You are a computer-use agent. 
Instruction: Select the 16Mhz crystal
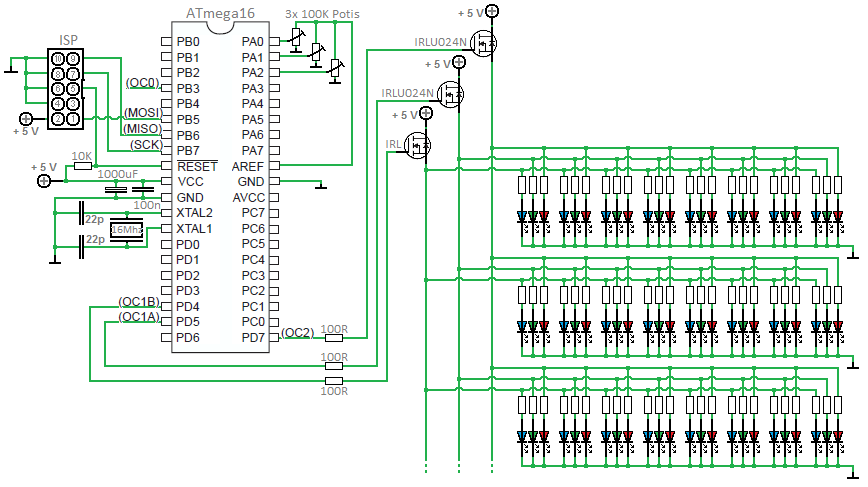tap(127, 229)
